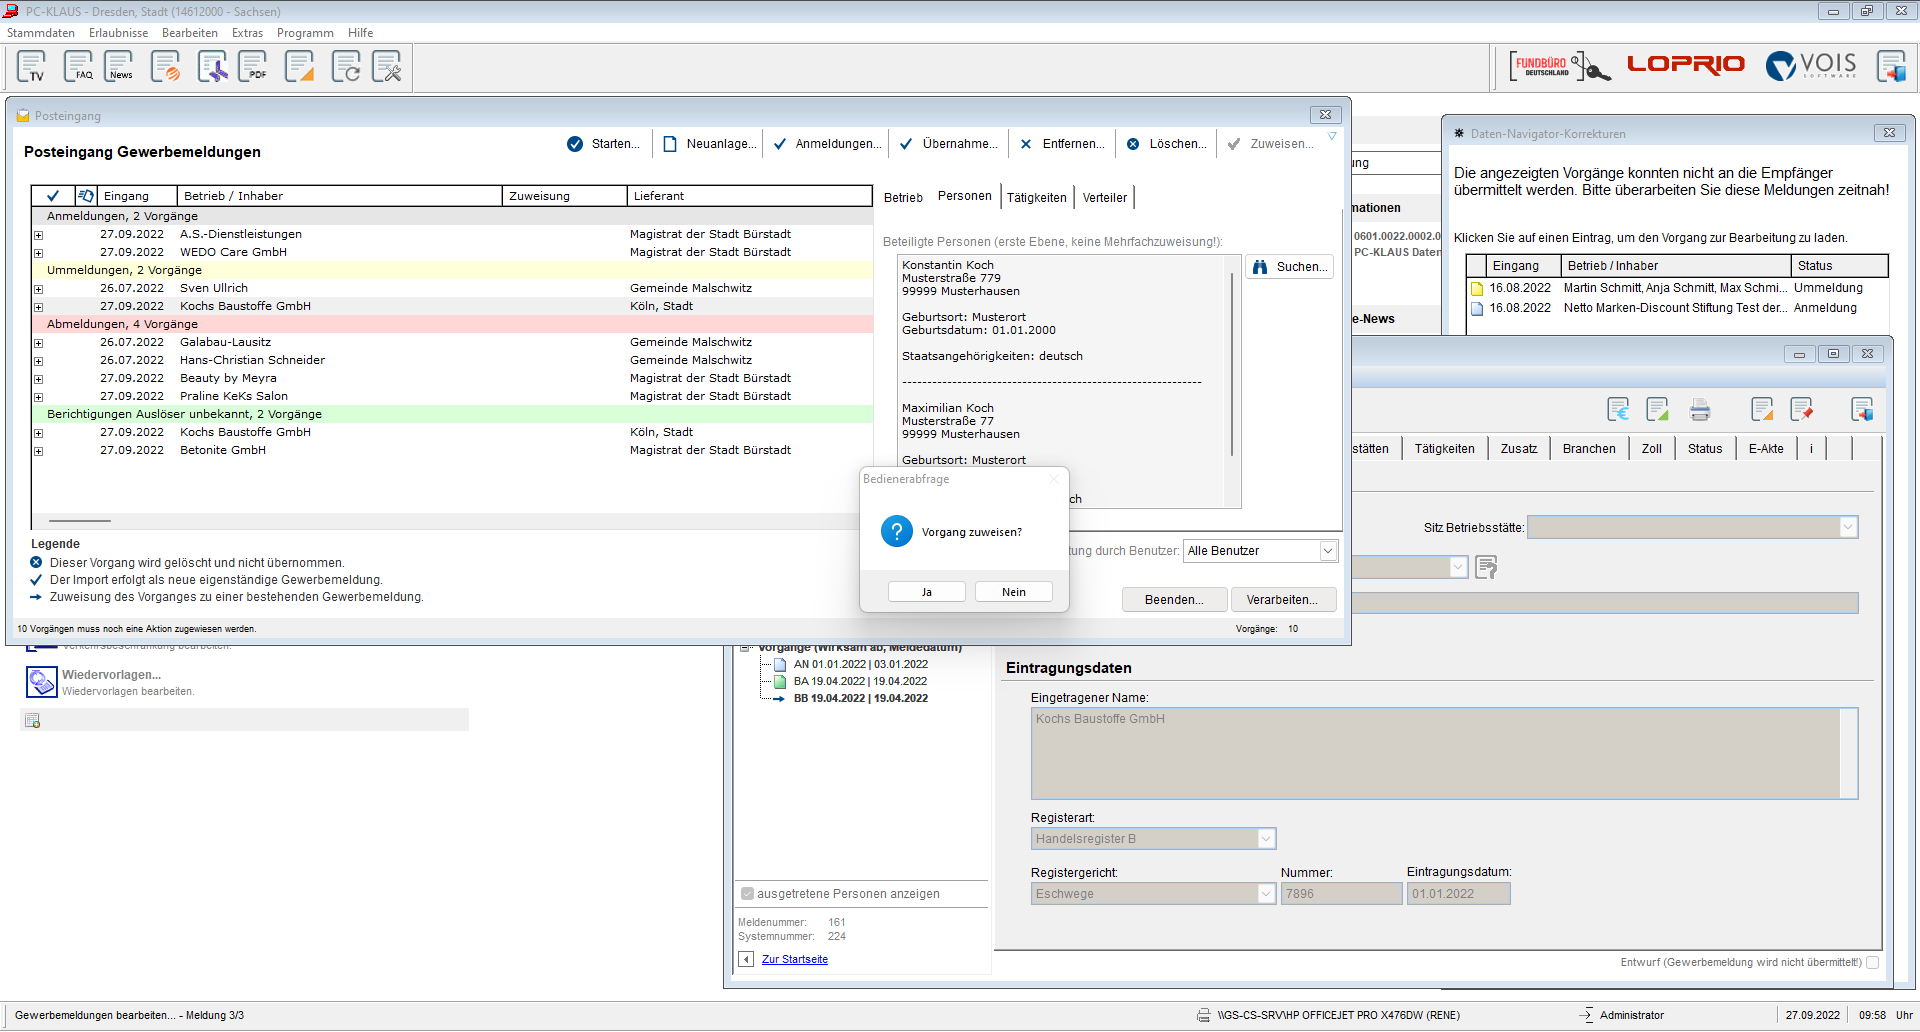Open the News toolbar icon

coord(119,67)
